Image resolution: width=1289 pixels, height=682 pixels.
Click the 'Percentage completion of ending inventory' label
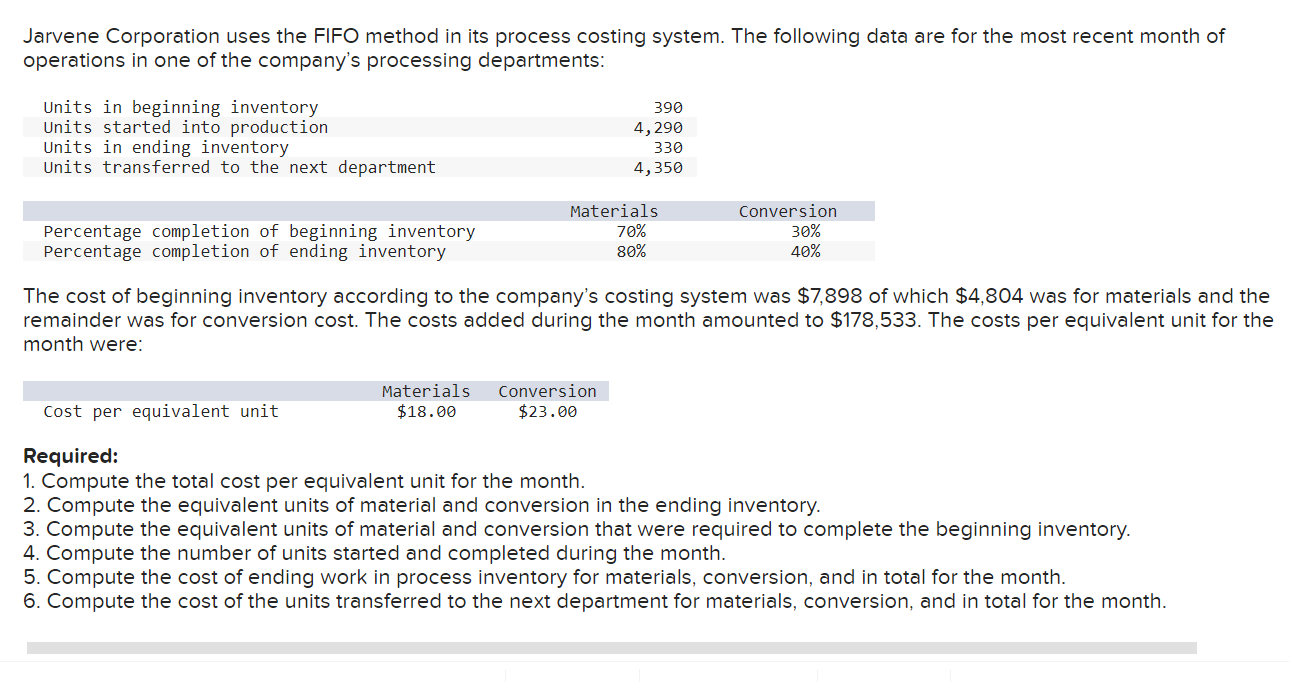coord(245,251)
